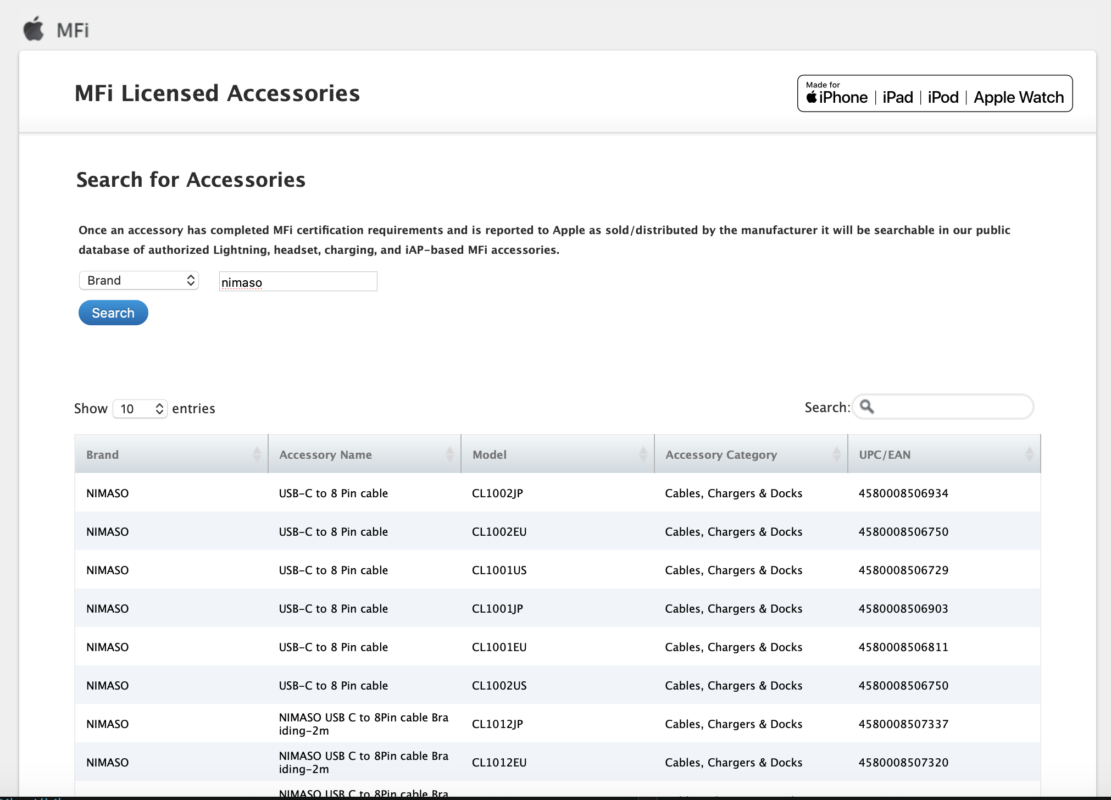Click the Braiding-2m cable name for CL1012JP

(x=363, y=724)
